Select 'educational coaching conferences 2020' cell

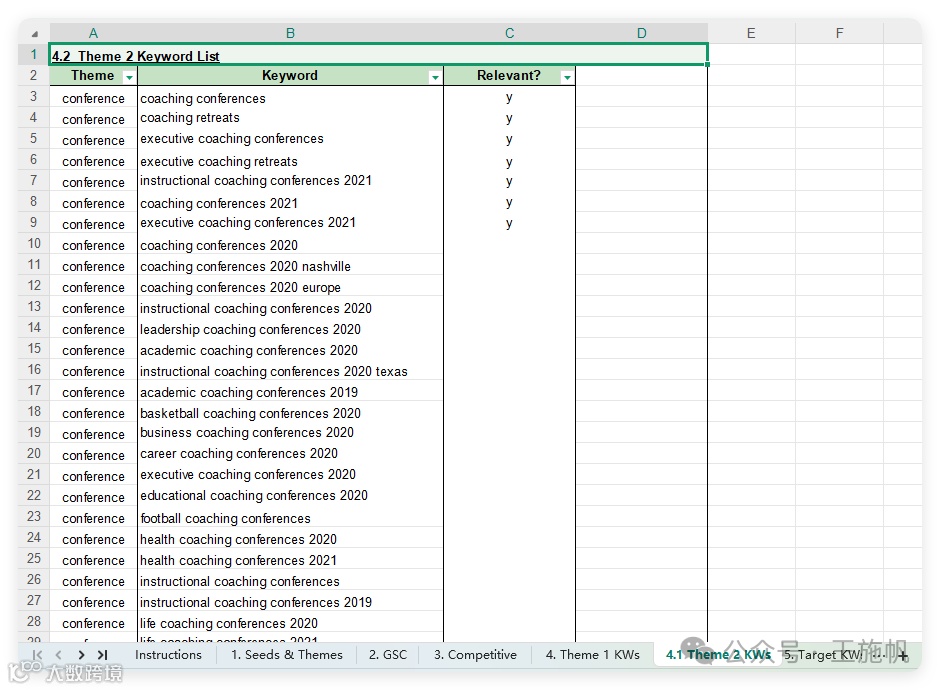[x=291, y=495]
